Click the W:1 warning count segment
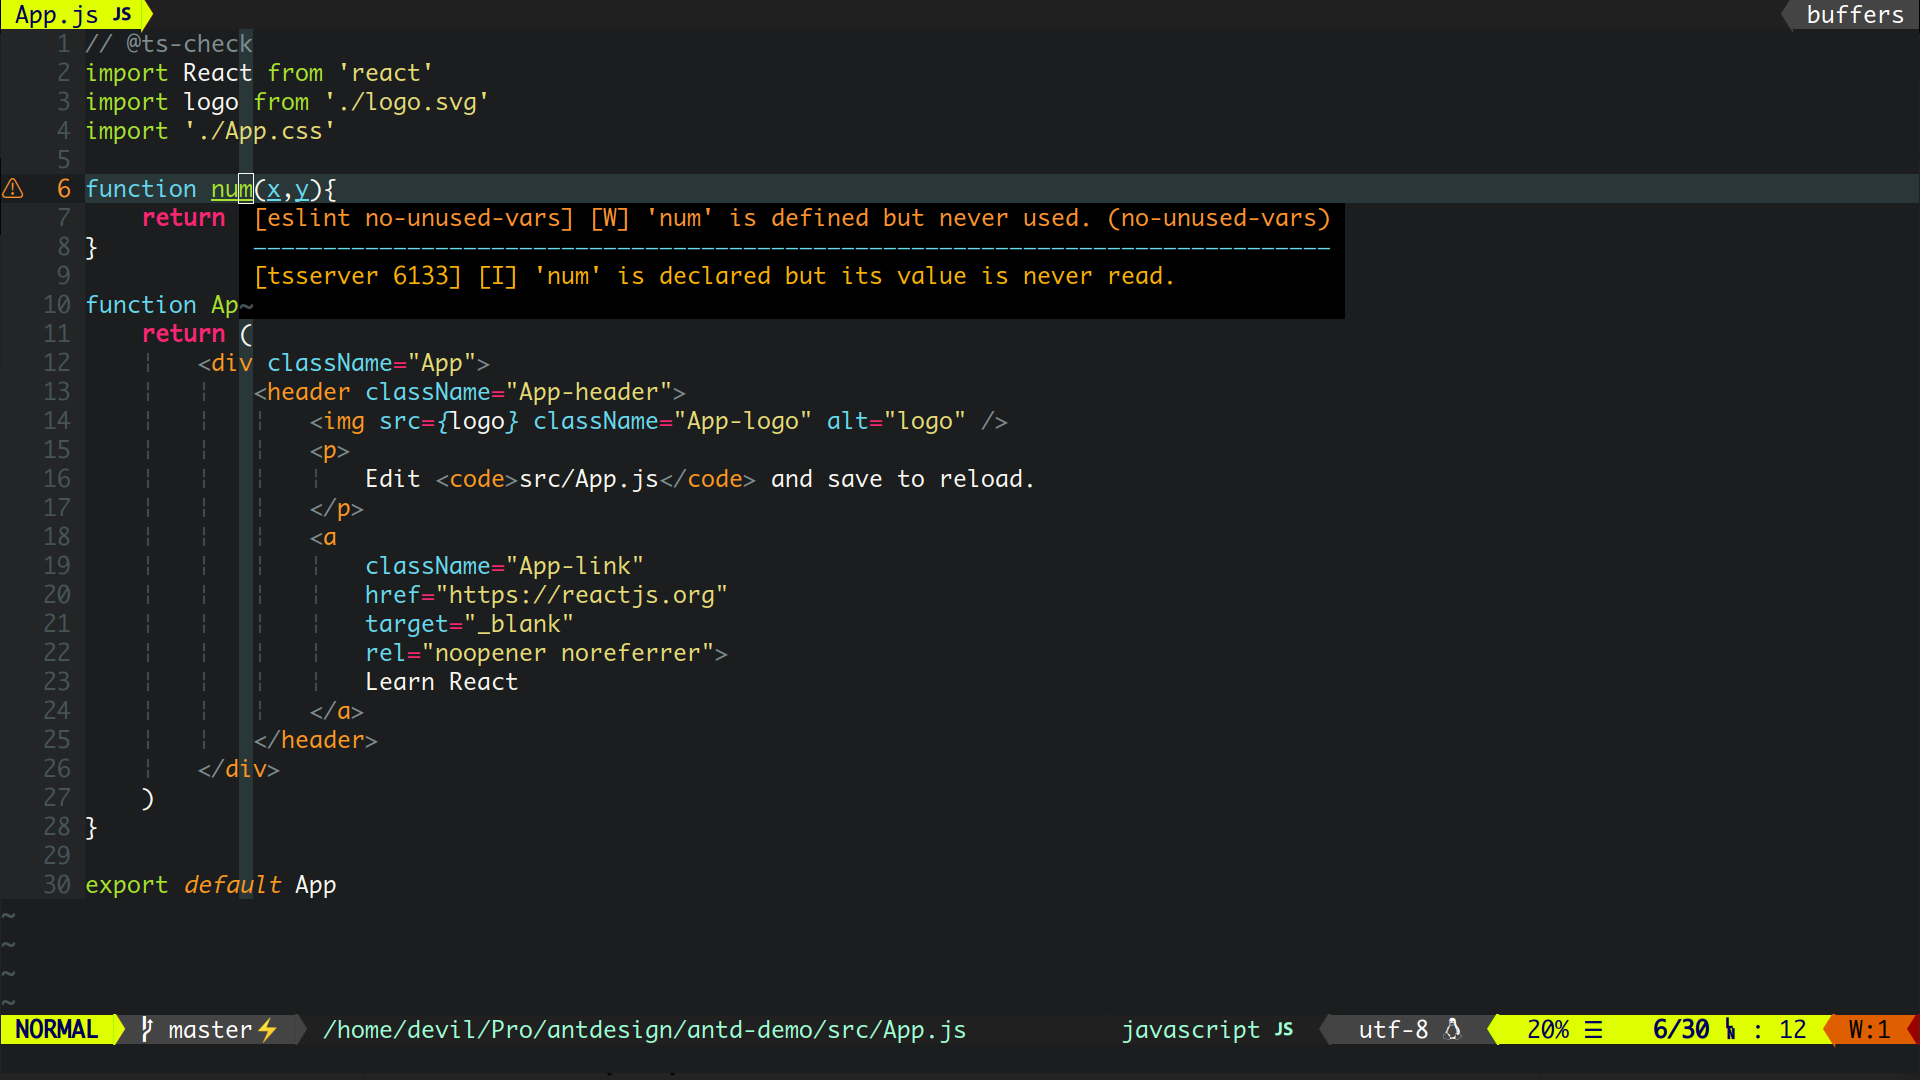Image resolution: width=1920 pixels, height=1080 pixels. (1868, 1029)
